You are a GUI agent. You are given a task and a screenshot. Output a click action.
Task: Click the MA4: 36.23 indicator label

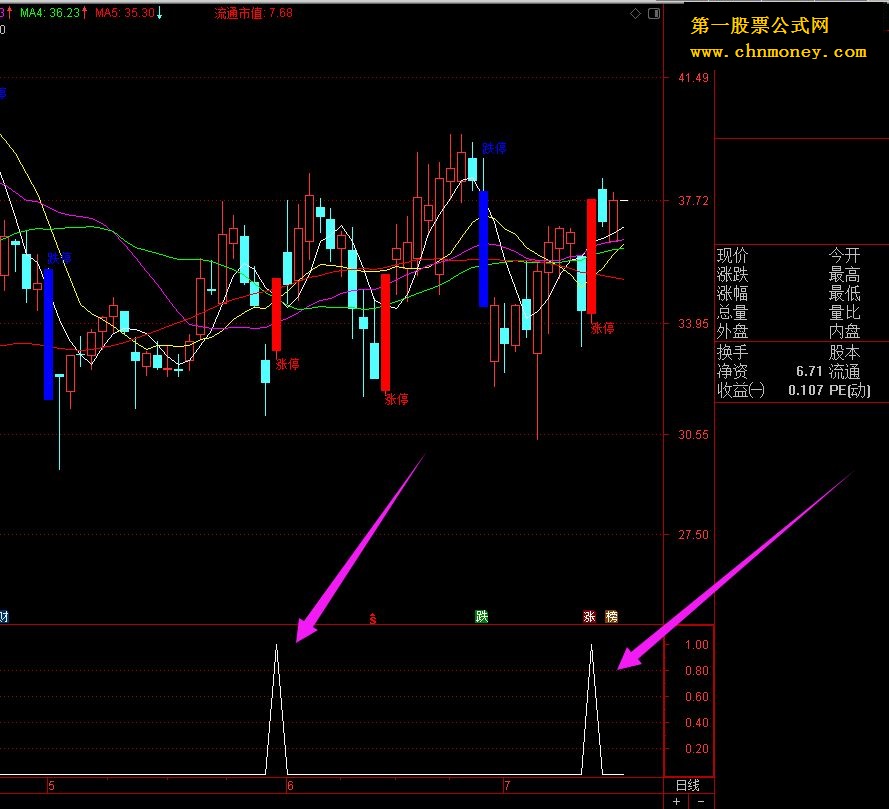pyautogui.click(x=54, y=13)
